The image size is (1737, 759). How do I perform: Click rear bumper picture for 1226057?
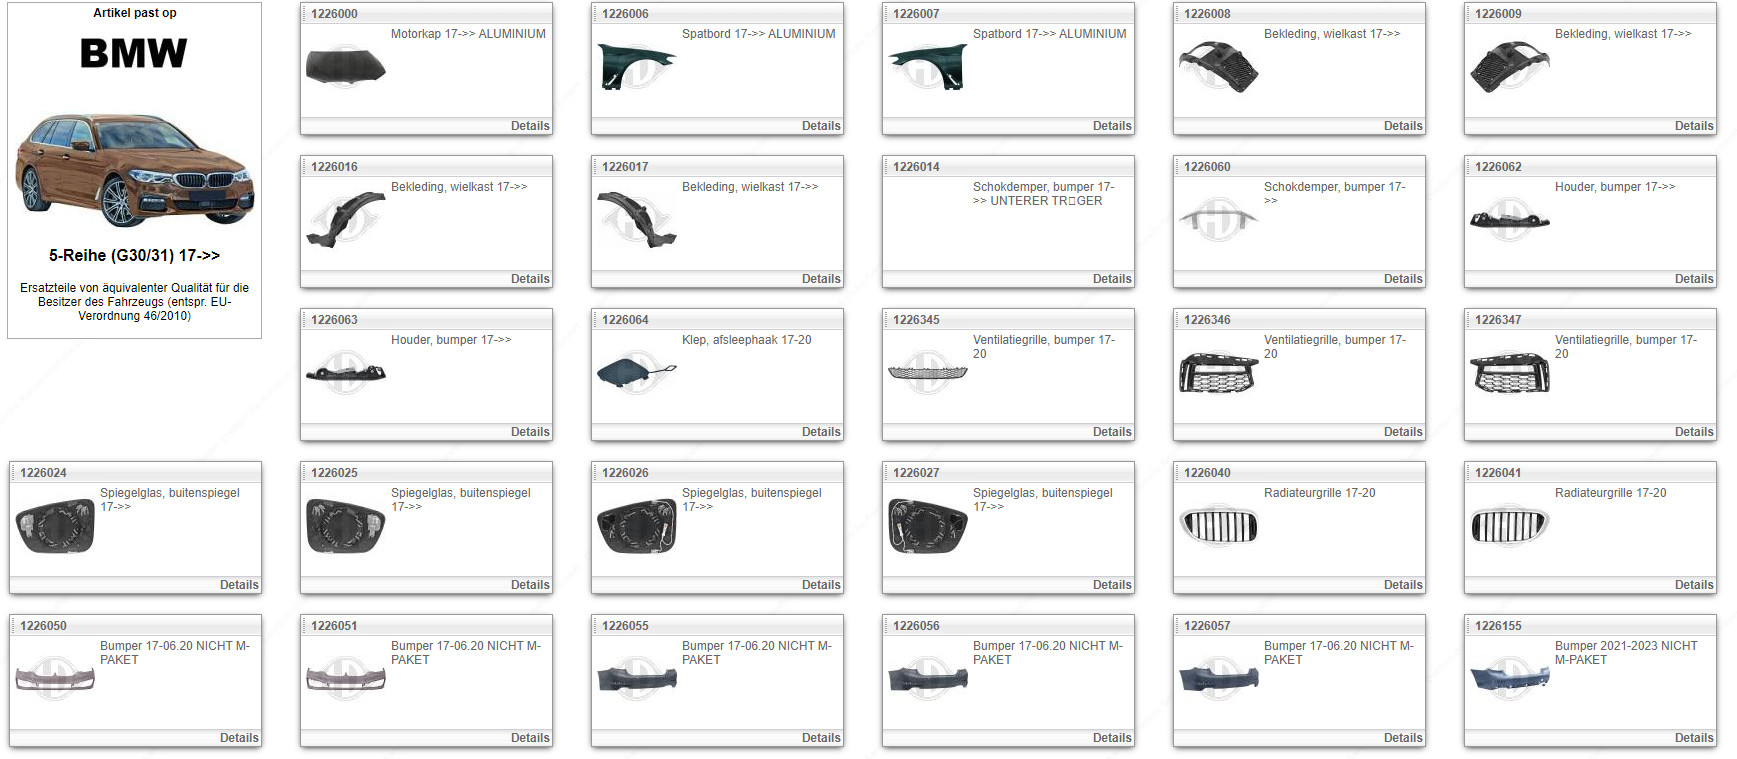tap(1219, 679)
